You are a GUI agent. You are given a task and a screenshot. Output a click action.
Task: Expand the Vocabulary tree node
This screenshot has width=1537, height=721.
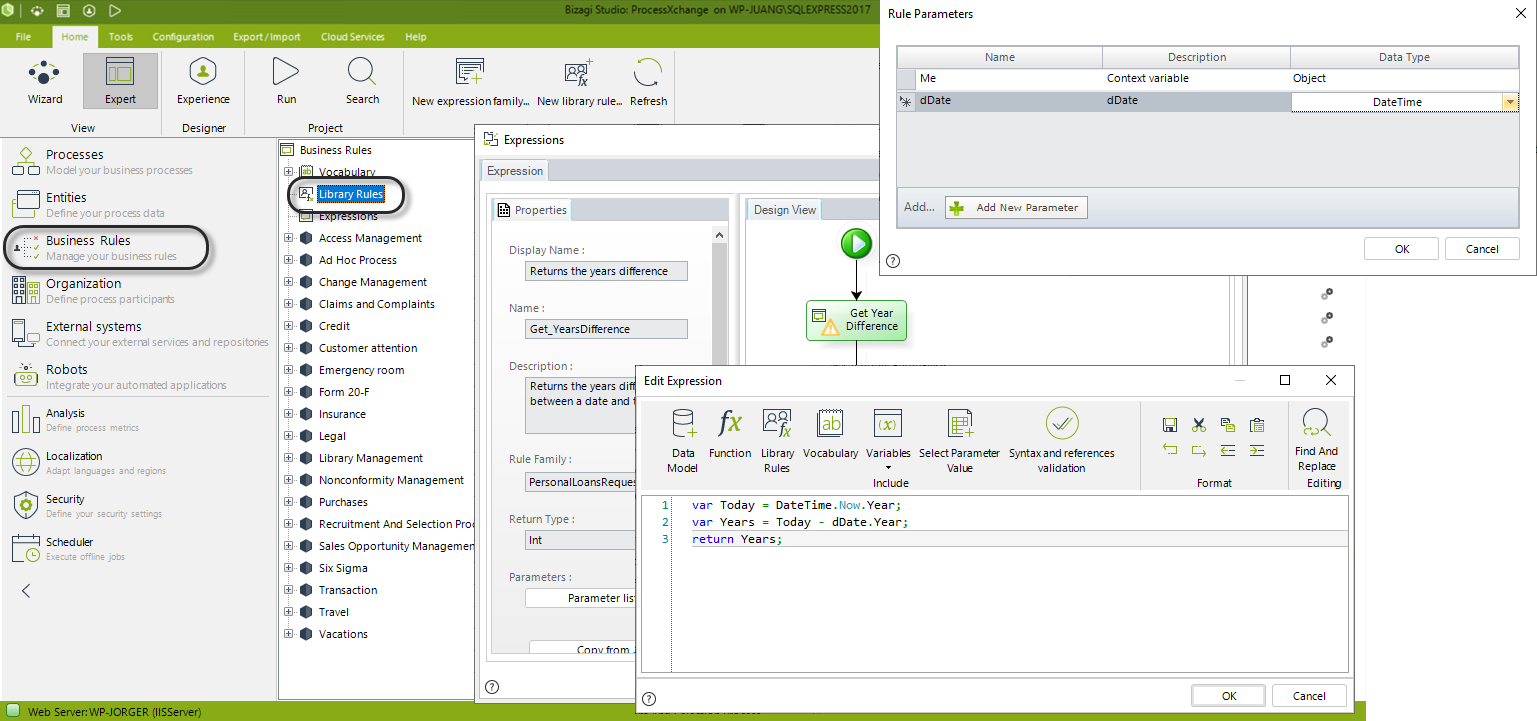tap(289, 172)
